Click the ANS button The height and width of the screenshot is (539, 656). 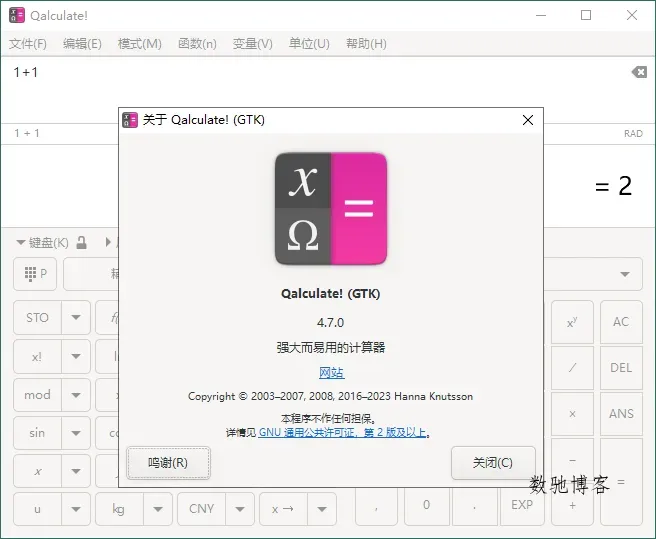click(621, 414)
